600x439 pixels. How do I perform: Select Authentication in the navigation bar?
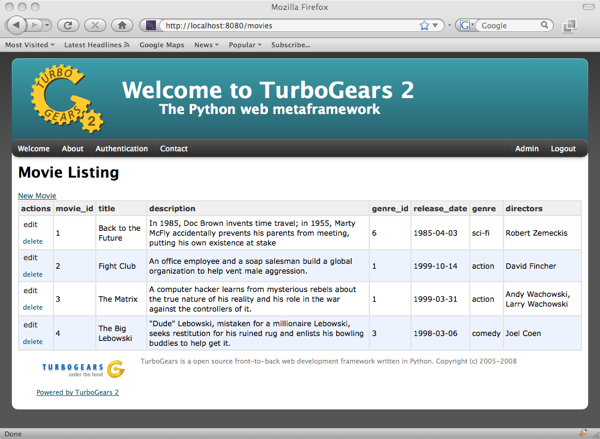[x=121, y=149]
